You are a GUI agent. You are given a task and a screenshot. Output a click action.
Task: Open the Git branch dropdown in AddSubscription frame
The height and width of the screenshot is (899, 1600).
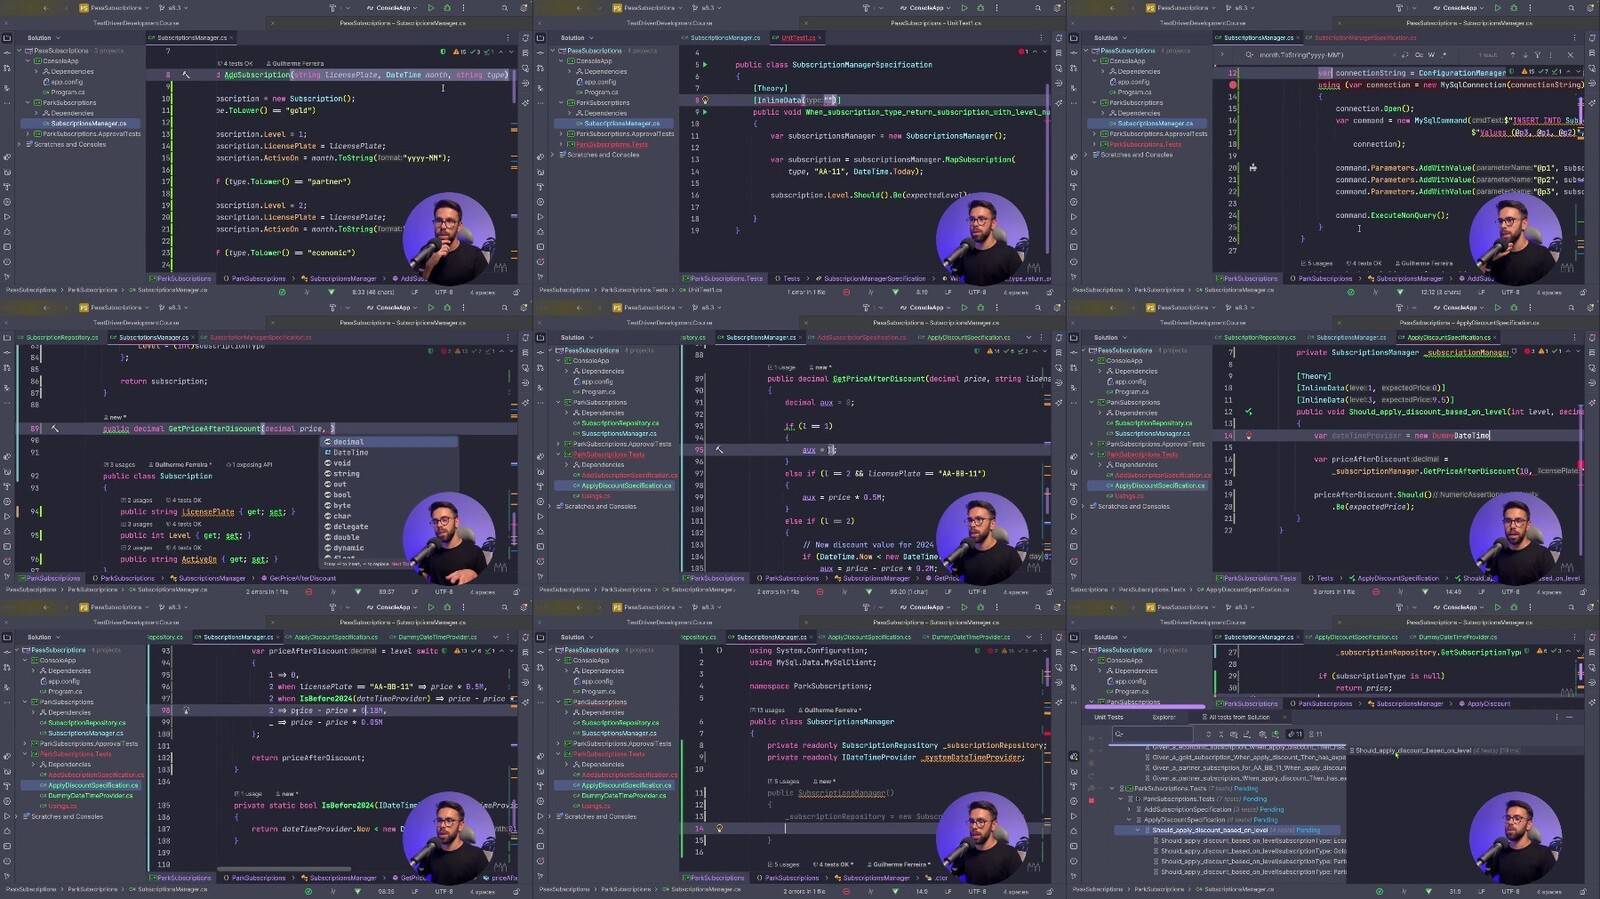pos(174,8)
